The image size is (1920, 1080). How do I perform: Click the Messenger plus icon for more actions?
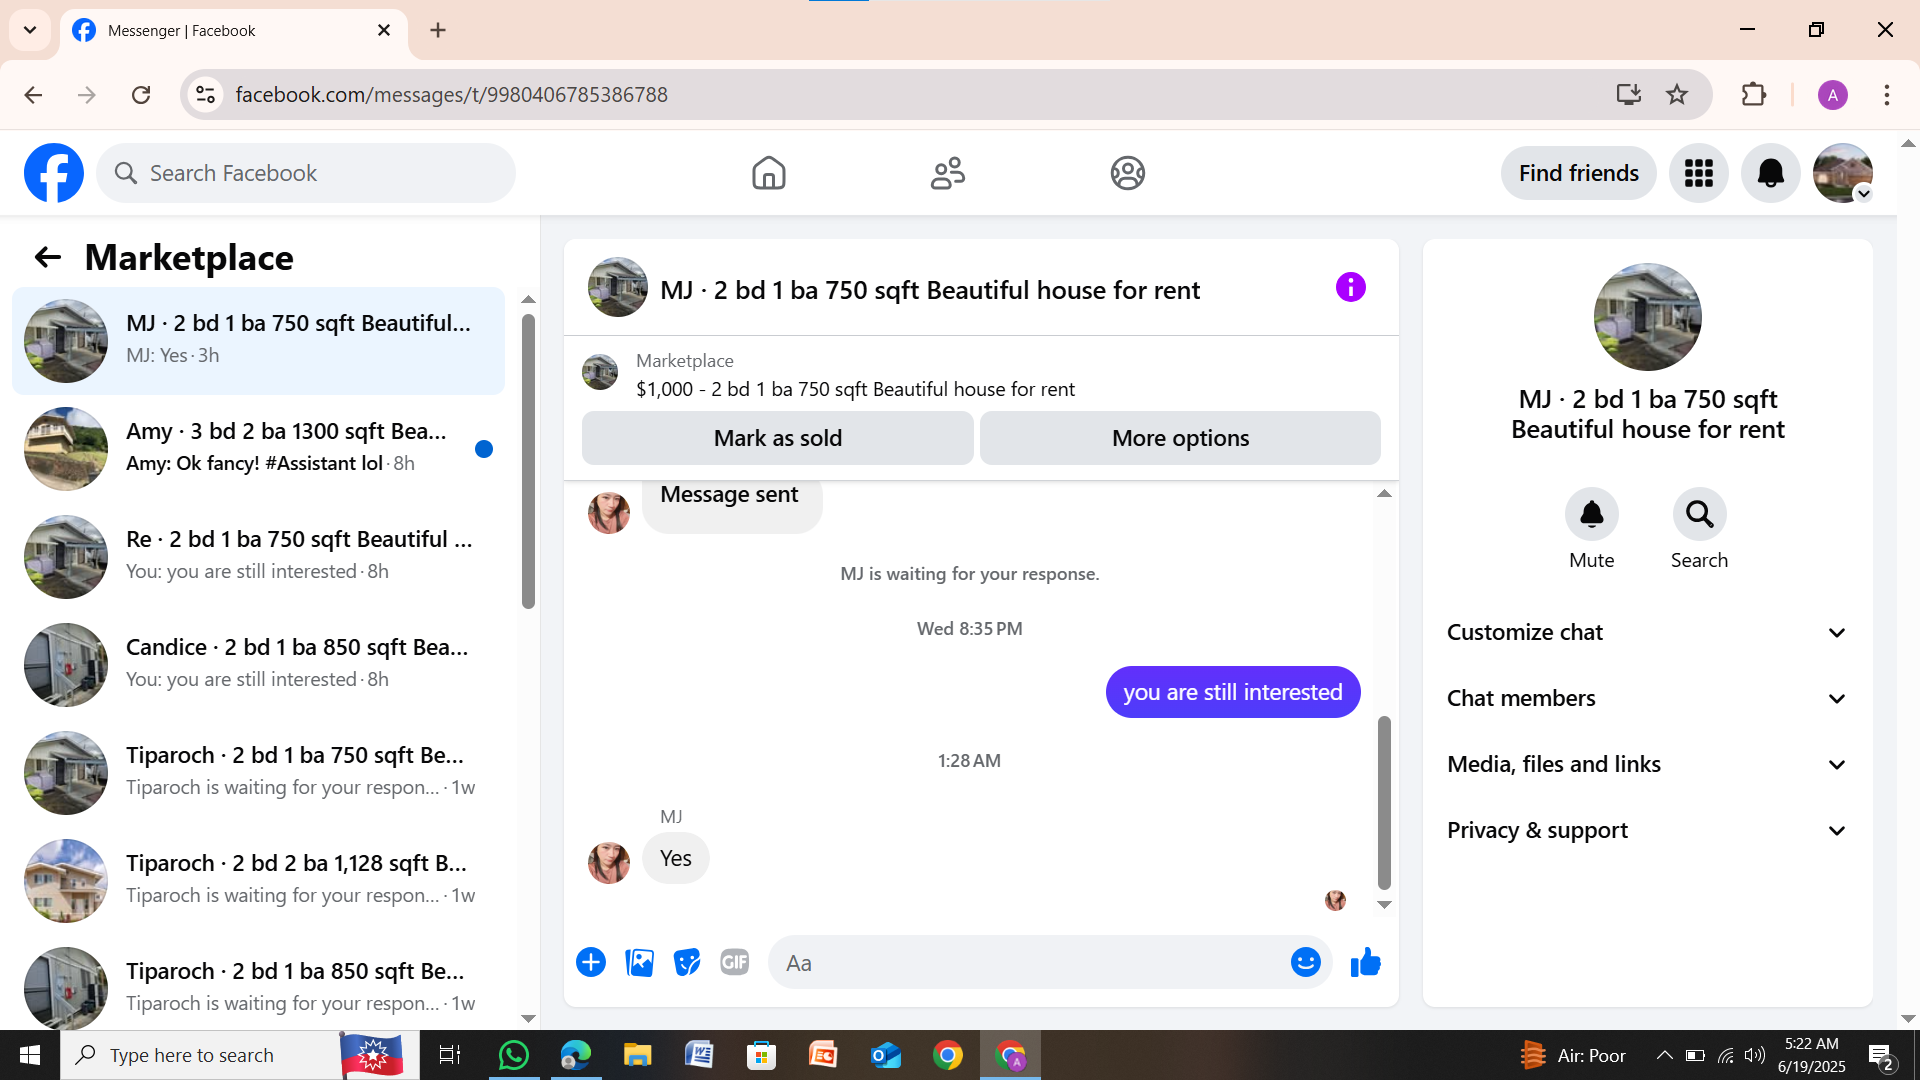tap(591, 962)
